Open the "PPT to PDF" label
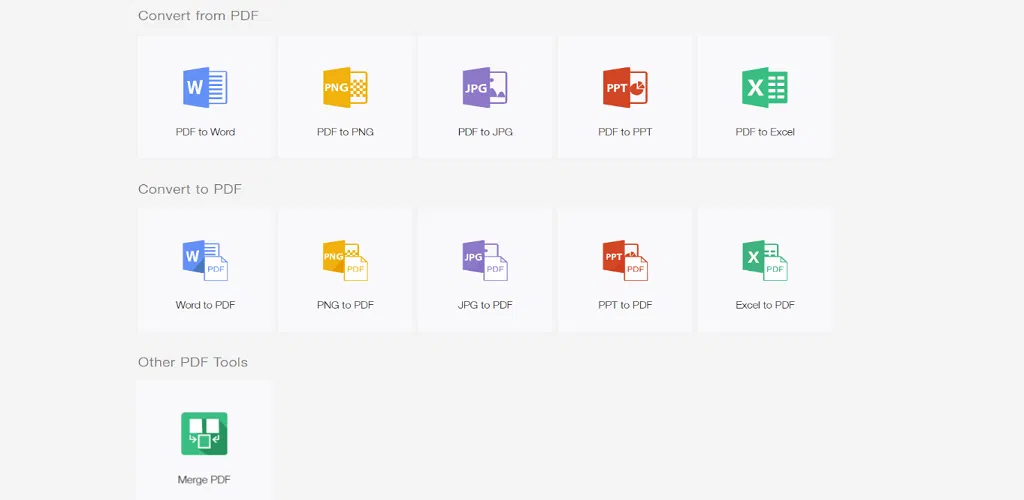The image size is (1024, 500). tap(625, 305)
